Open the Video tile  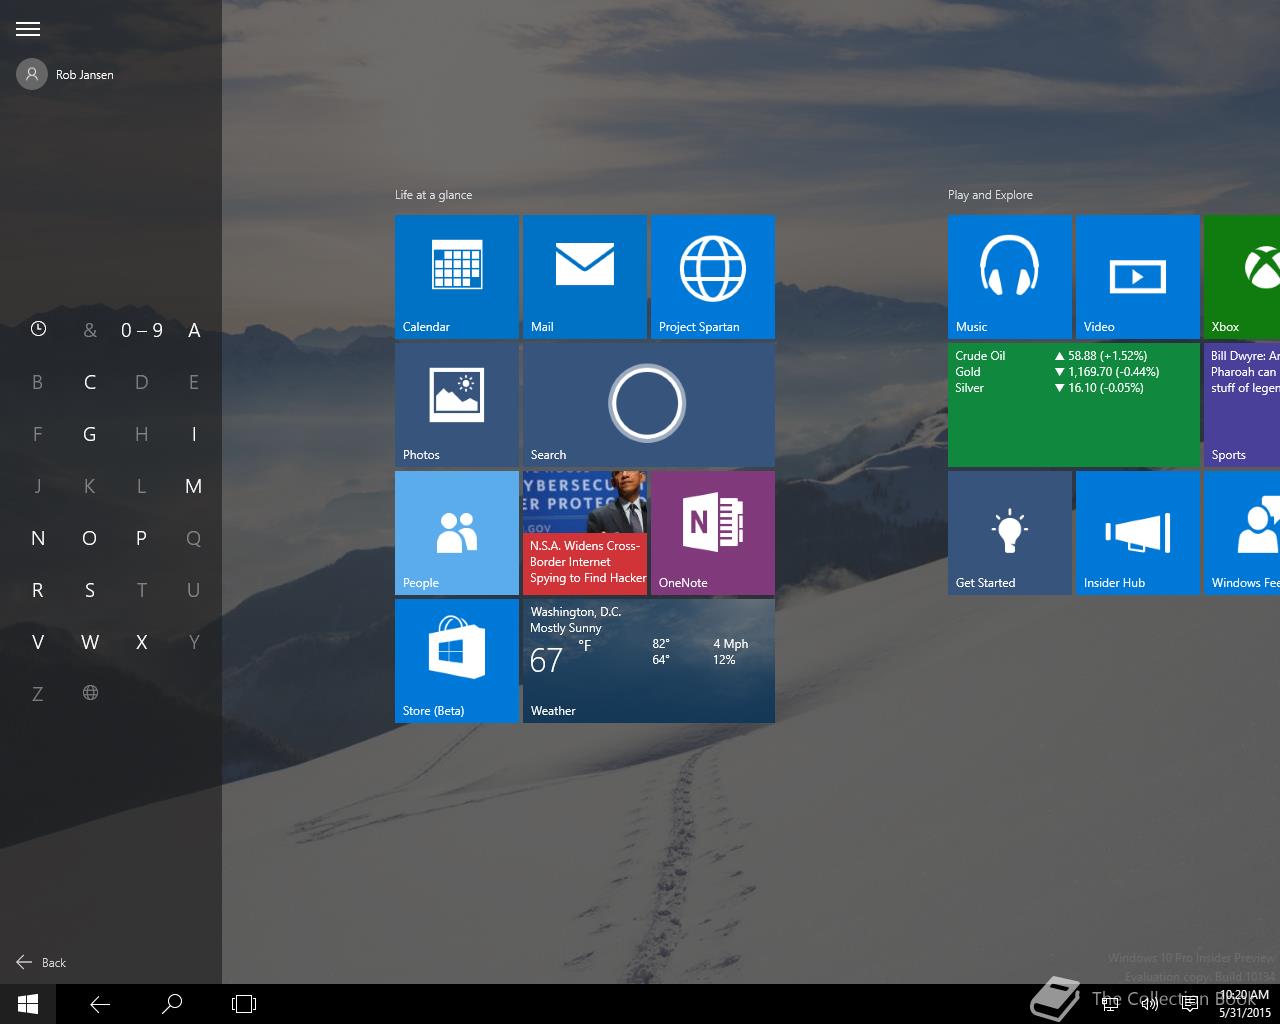pos(1138,277)
